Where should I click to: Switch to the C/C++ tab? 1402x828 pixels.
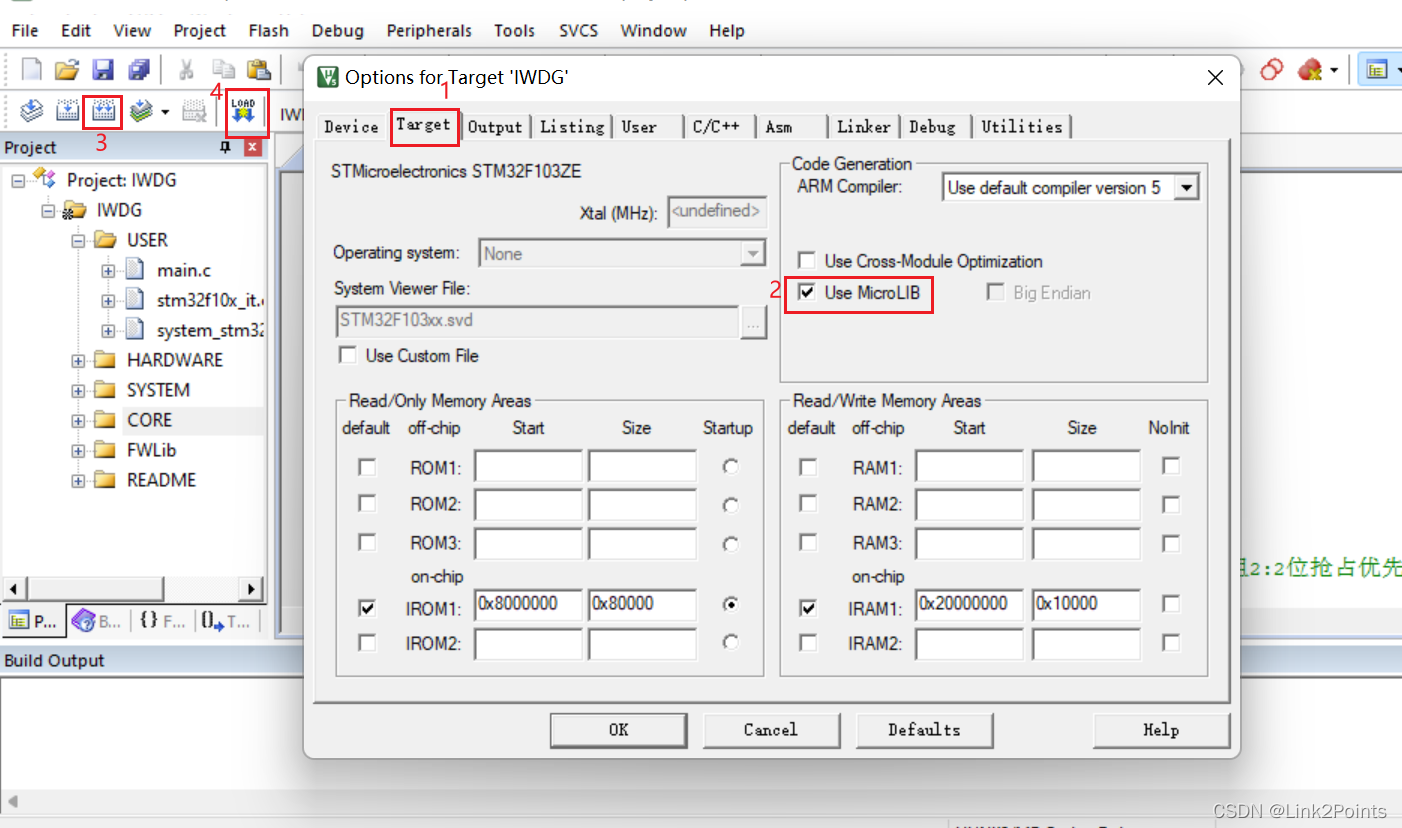pyautogui.click(x=717, y=127)
